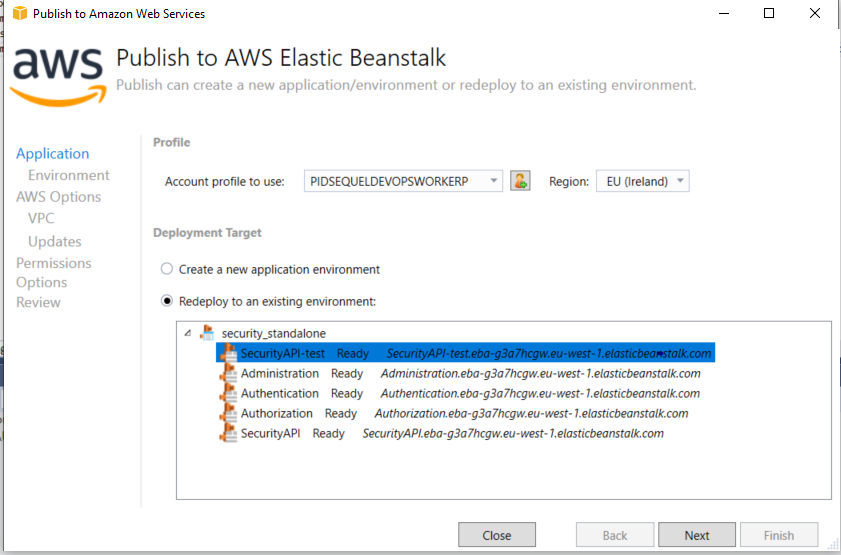
Task: Click the SecurityAPI-test elasticbeanstalk URL
Action: coord(549,353)
